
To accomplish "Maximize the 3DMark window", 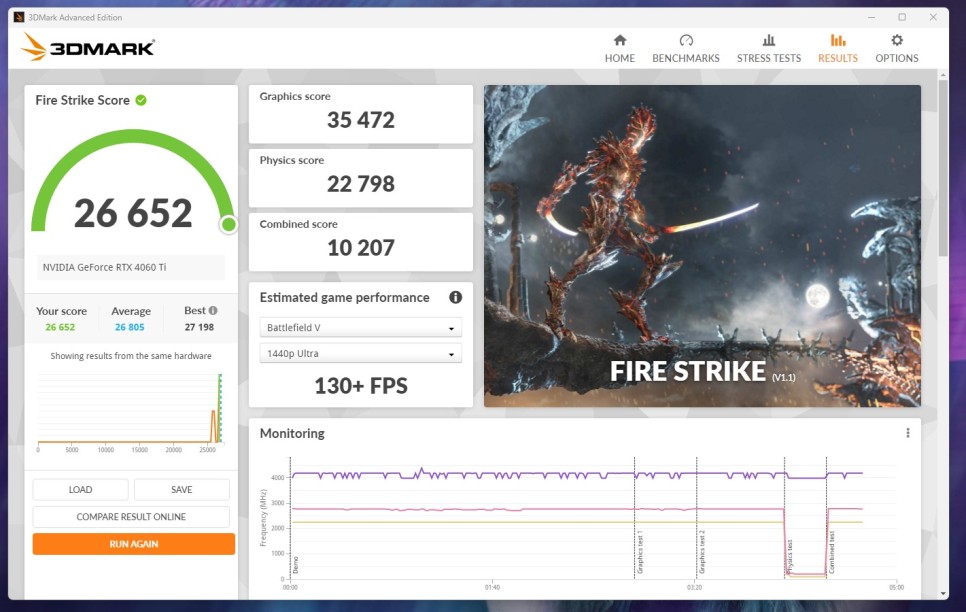I will 902,17.
